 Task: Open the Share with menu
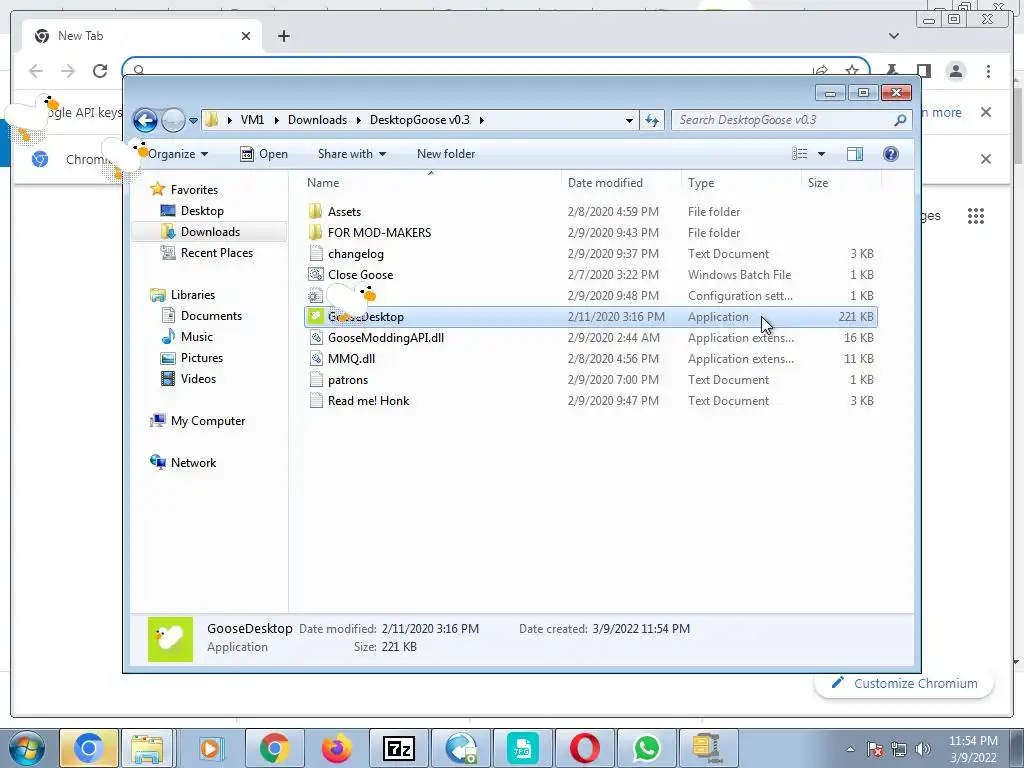(x=351, y=154)
